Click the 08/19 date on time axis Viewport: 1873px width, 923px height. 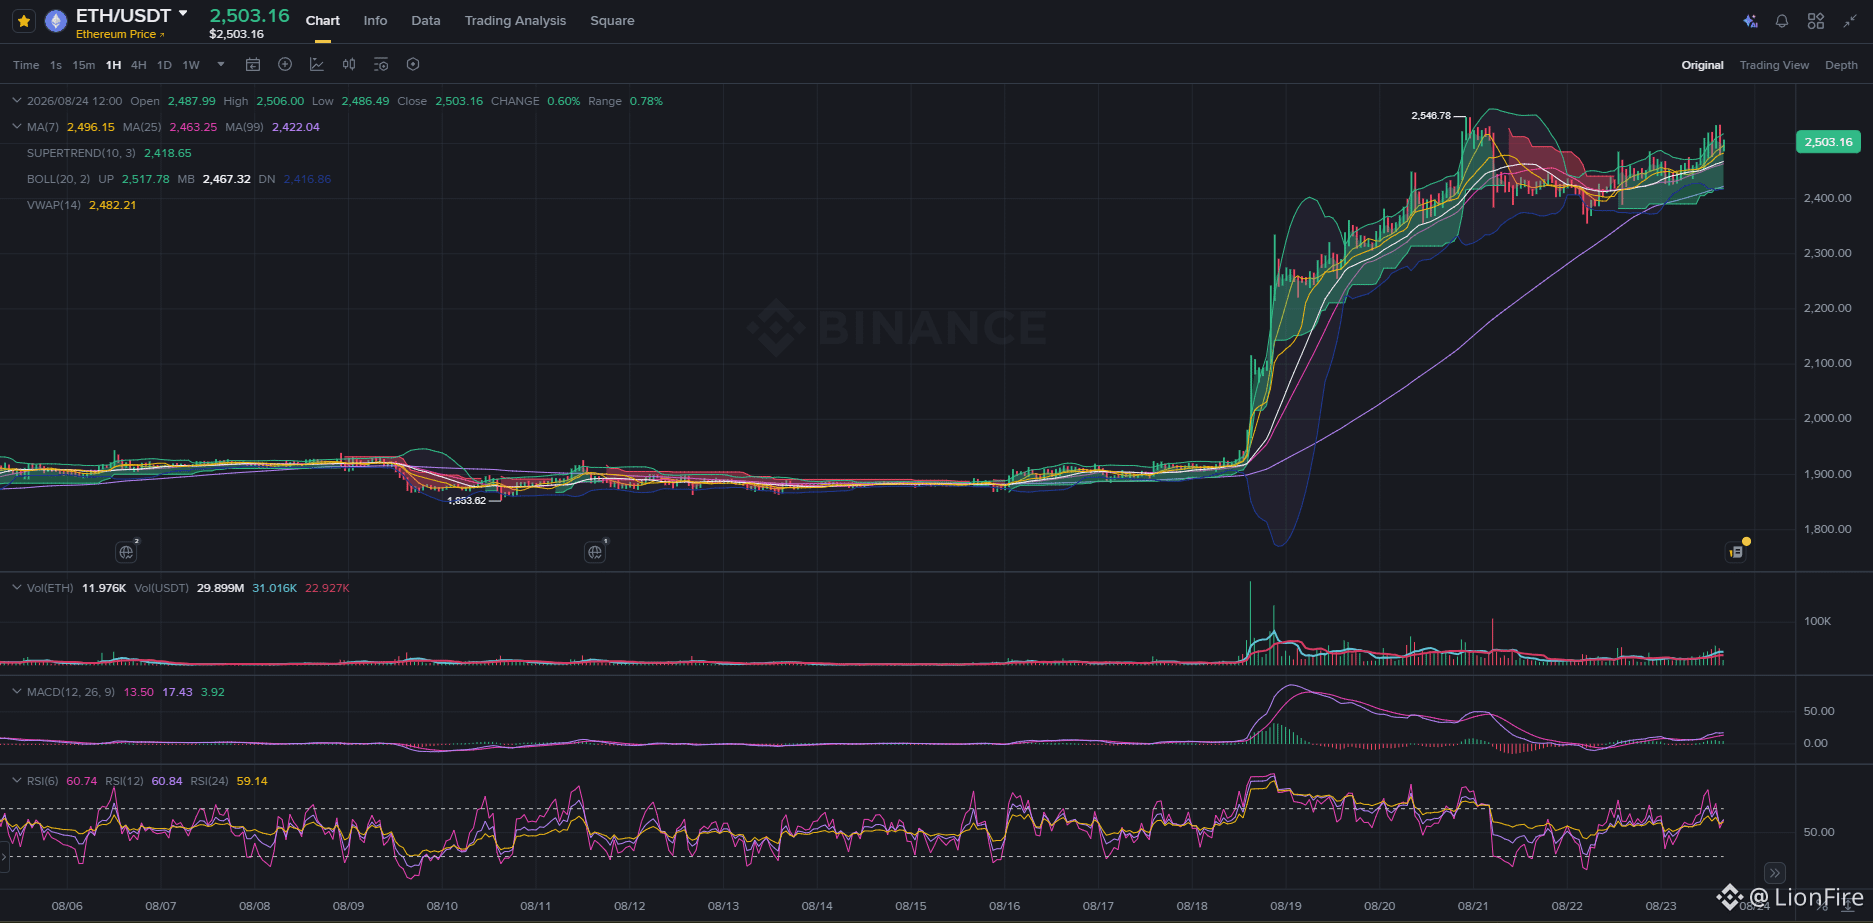pyautogui.click(x=1286, y=906)
